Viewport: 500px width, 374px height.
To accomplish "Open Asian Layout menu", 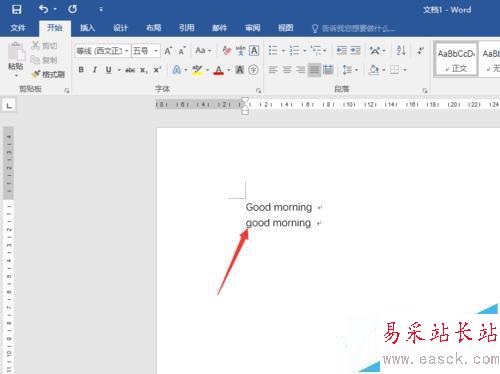I will (377, 51).
